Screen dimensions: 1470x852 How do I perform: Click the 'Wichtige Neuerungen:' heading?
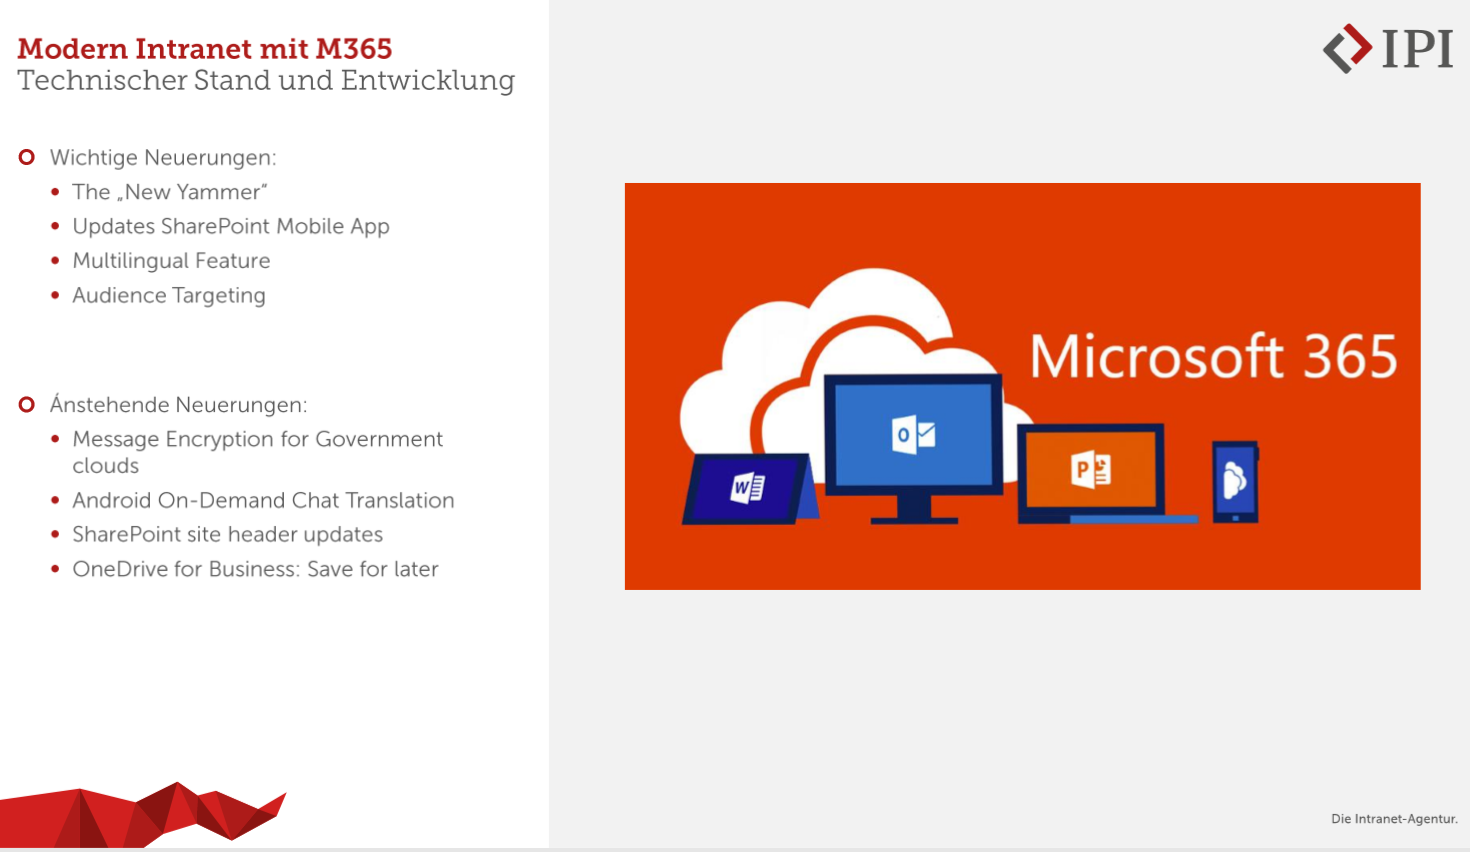click(x=163, y=157)
